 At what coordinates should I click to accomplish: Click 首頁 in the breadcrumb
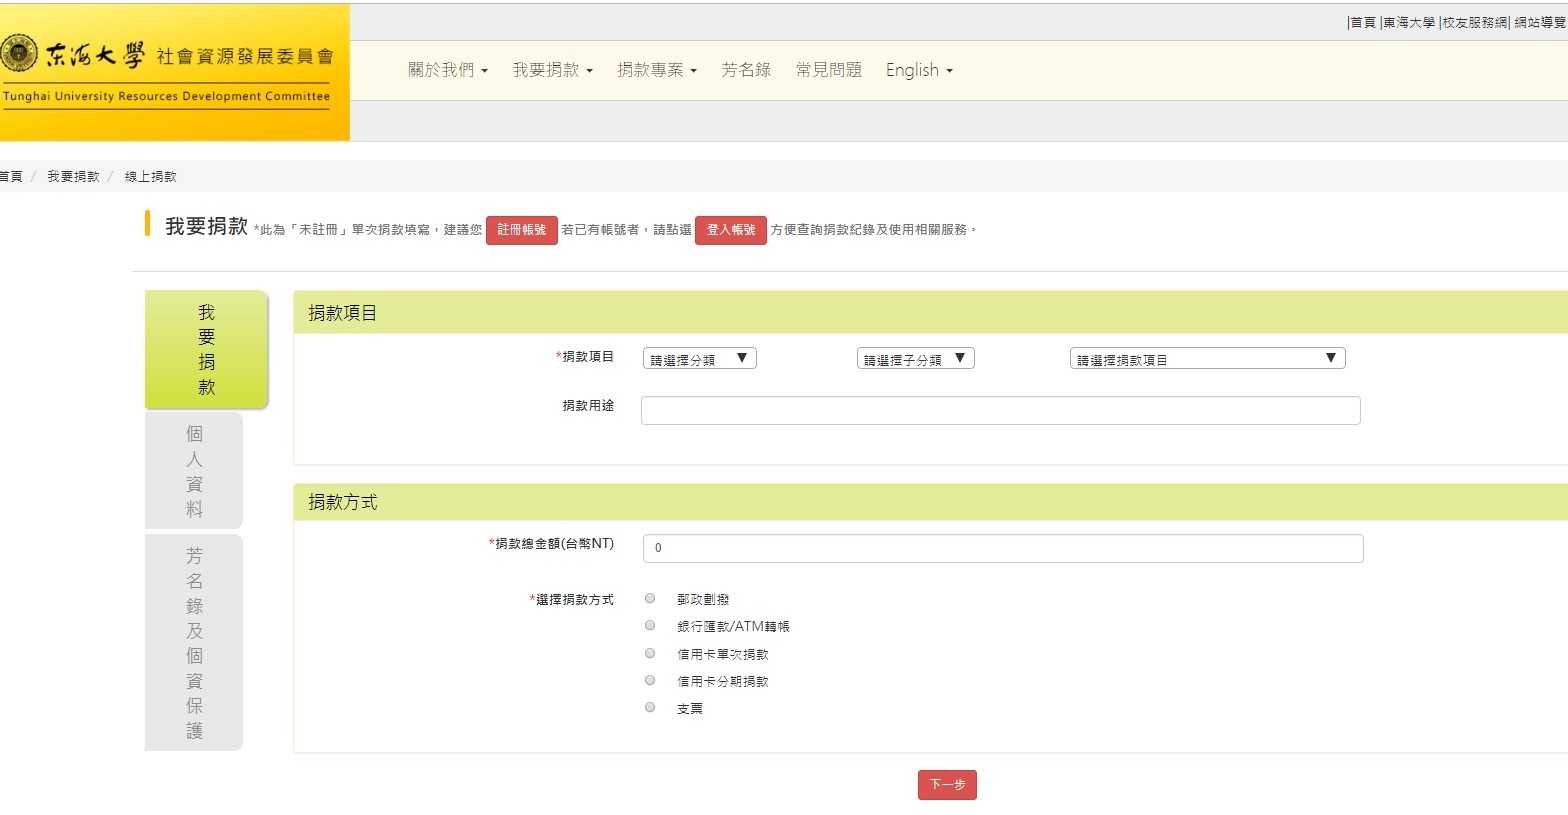(x=11, y=176)
